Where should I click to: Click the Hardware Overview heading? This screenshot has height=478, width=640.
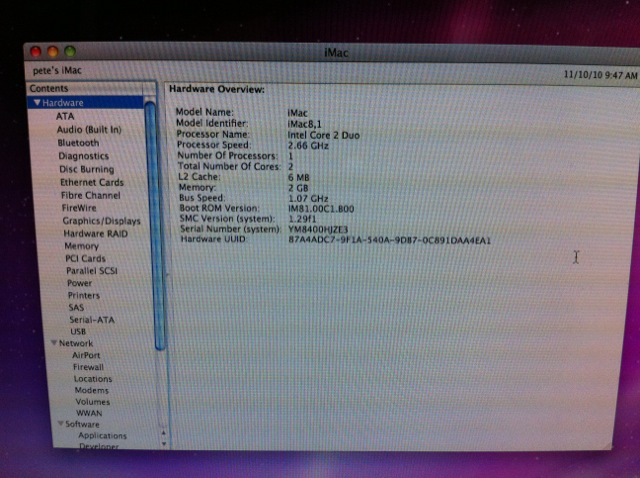[x=217, y=89]
